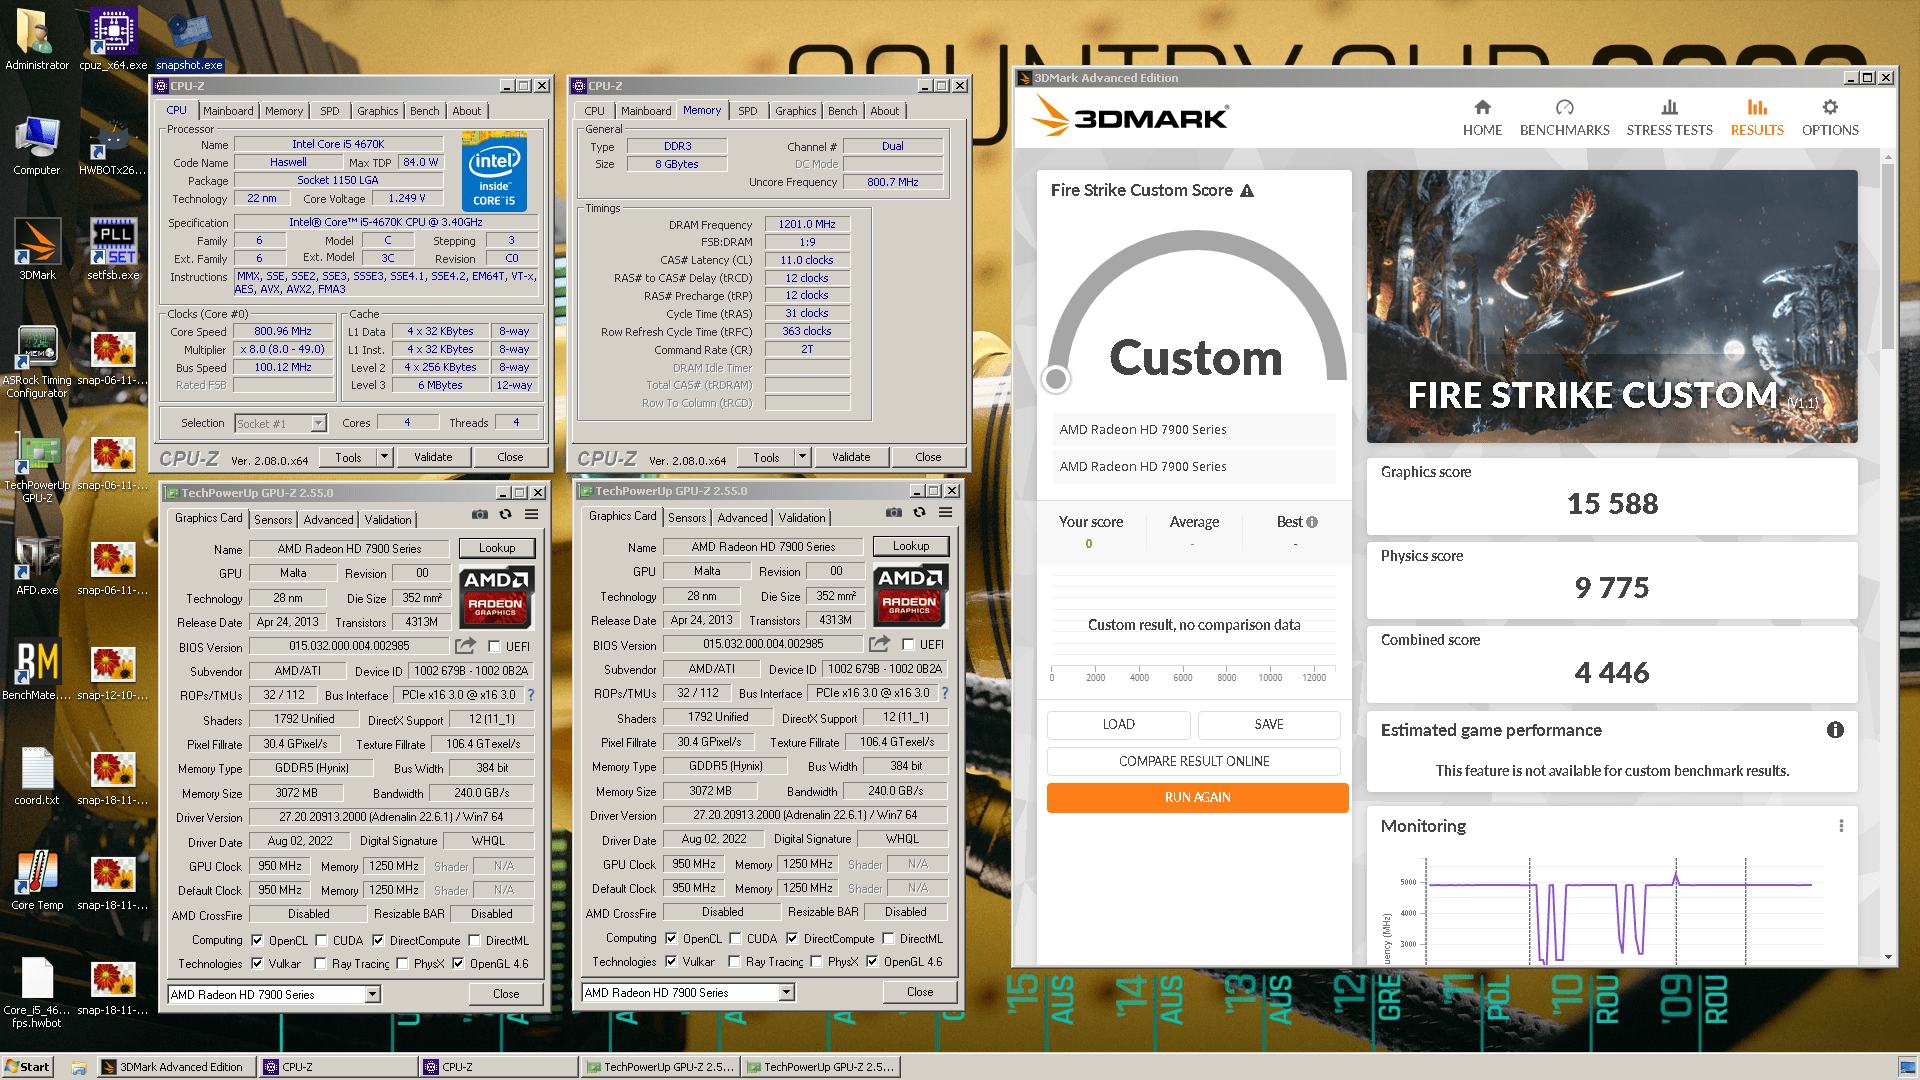Open the 3DMark desktop shortcut
Screen dimensions: 1920x1080
37,249
